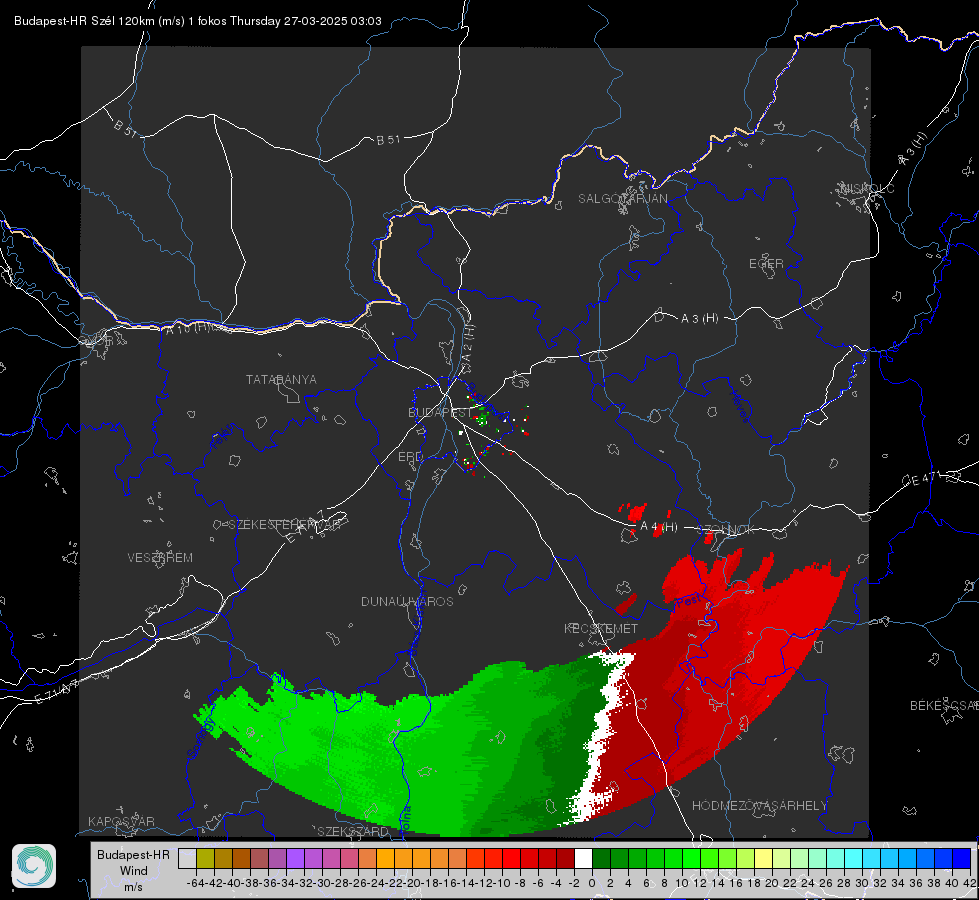
Task: Click the blue Pest county label
Action: click(688, 601)
